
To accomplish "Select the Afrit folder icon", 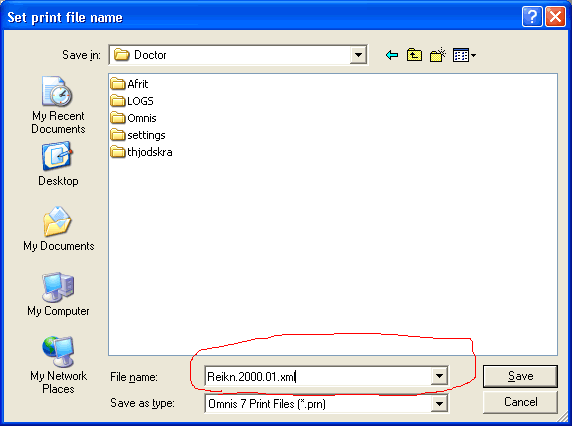I will pos(118,84).
